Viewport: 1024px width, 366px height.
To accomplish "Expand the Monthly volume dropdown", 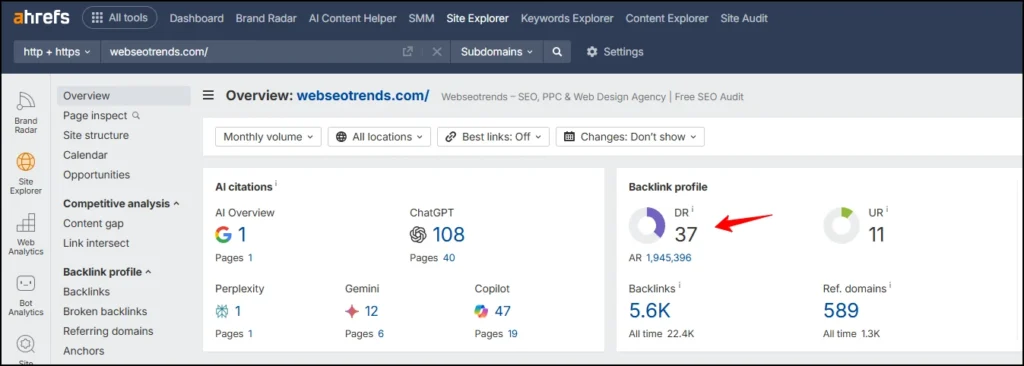I will click(268, 137).
